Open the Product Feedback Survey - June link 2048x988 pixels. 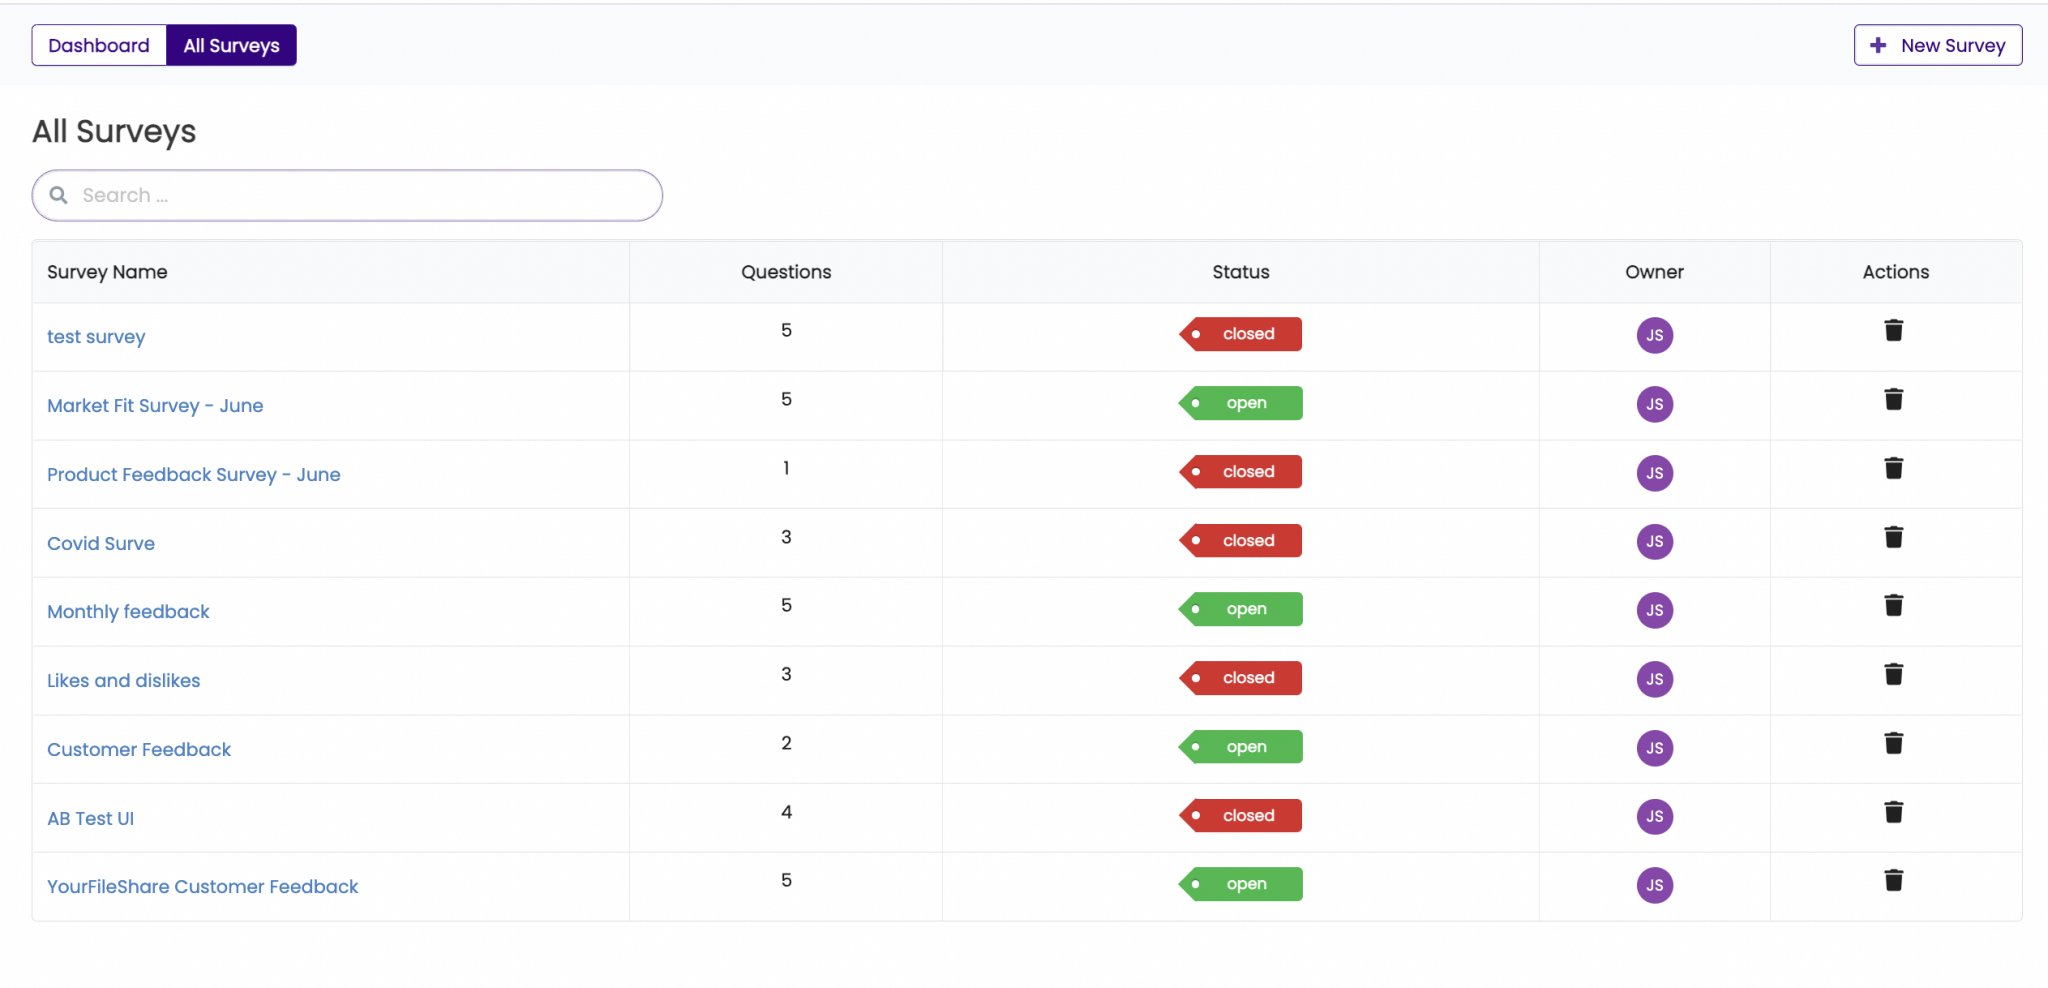[193, 475]
